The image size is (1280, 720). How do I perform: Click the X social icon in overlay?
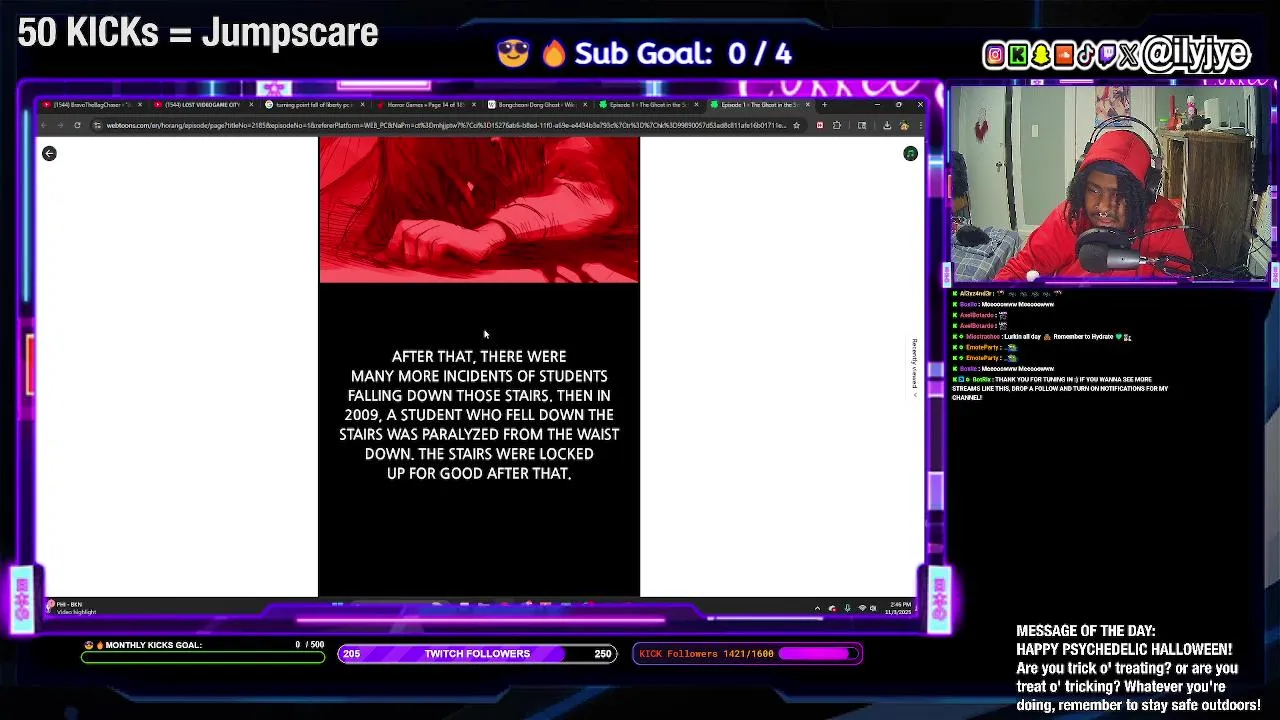[1130, 55]
